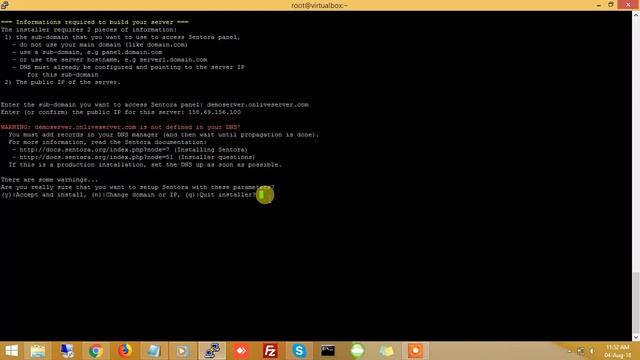The width and height of the screenshot is (640, 360).
Task: Show hidden tray icons arrow
Action: tap(570, 351)
